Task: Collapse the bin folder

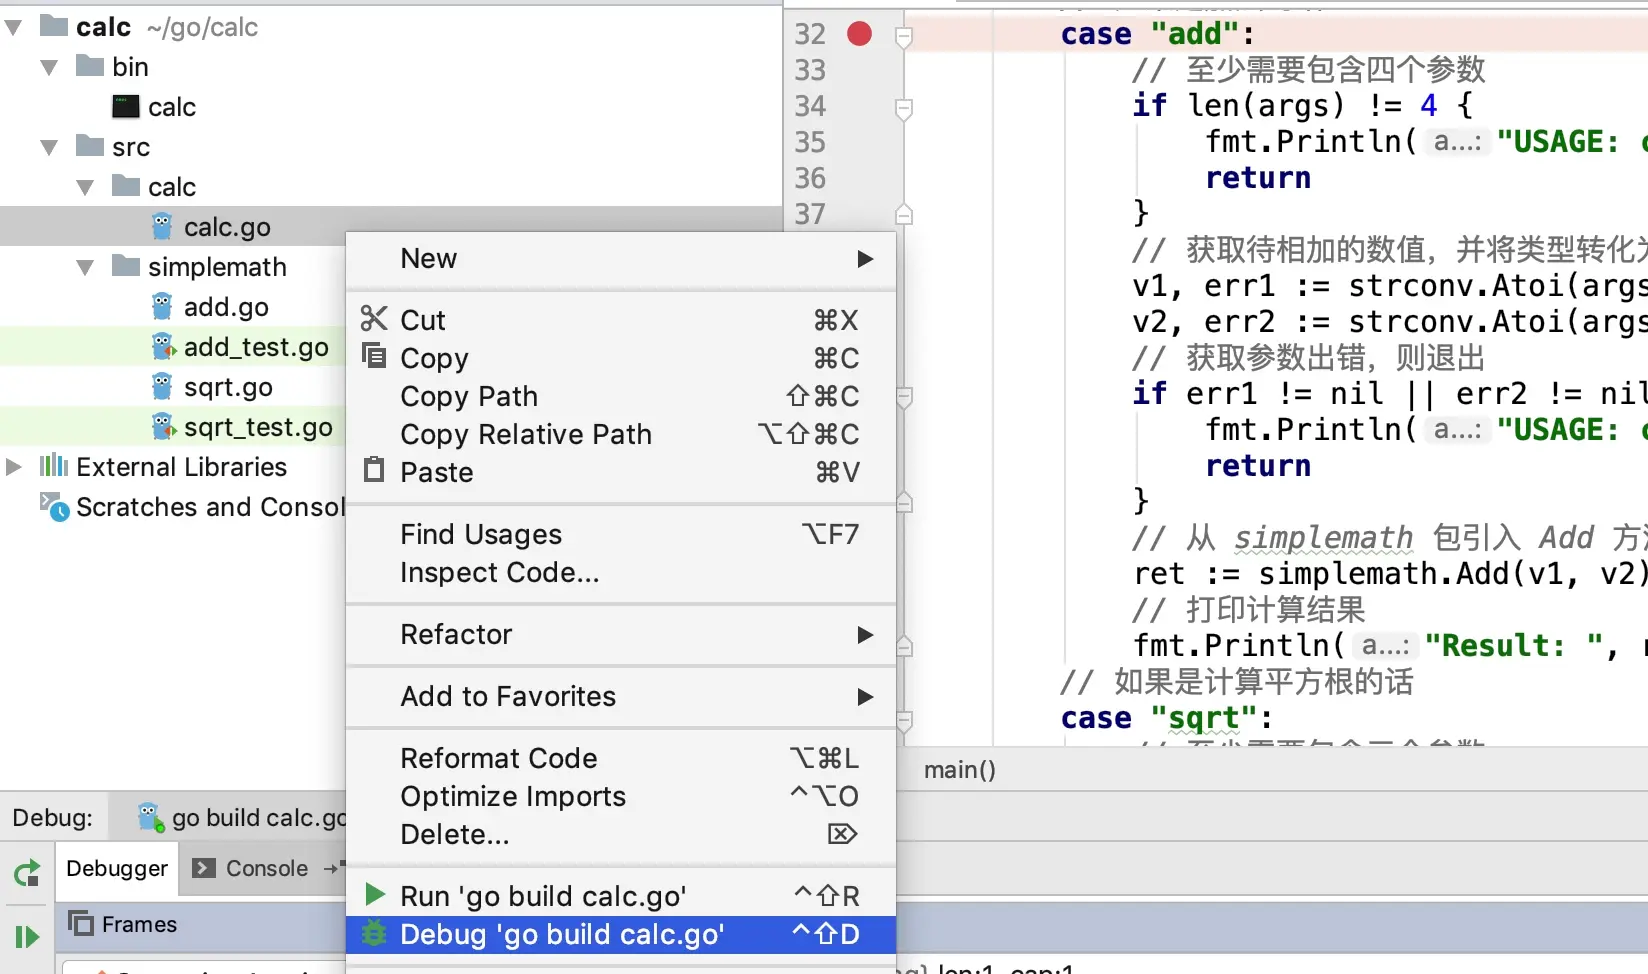Action: [x=50, y=68]
